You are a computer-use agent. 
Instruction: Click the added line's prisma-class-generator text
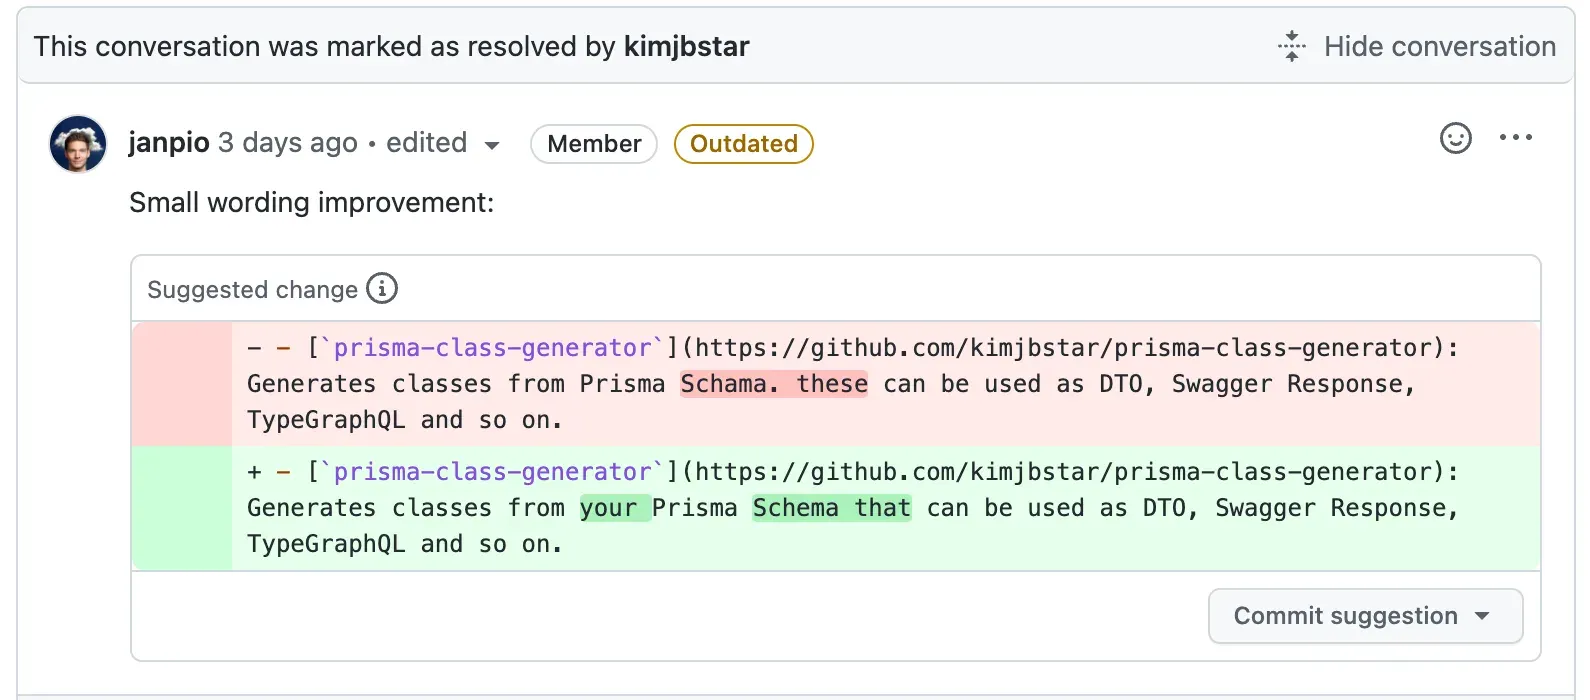pos(492,472)
